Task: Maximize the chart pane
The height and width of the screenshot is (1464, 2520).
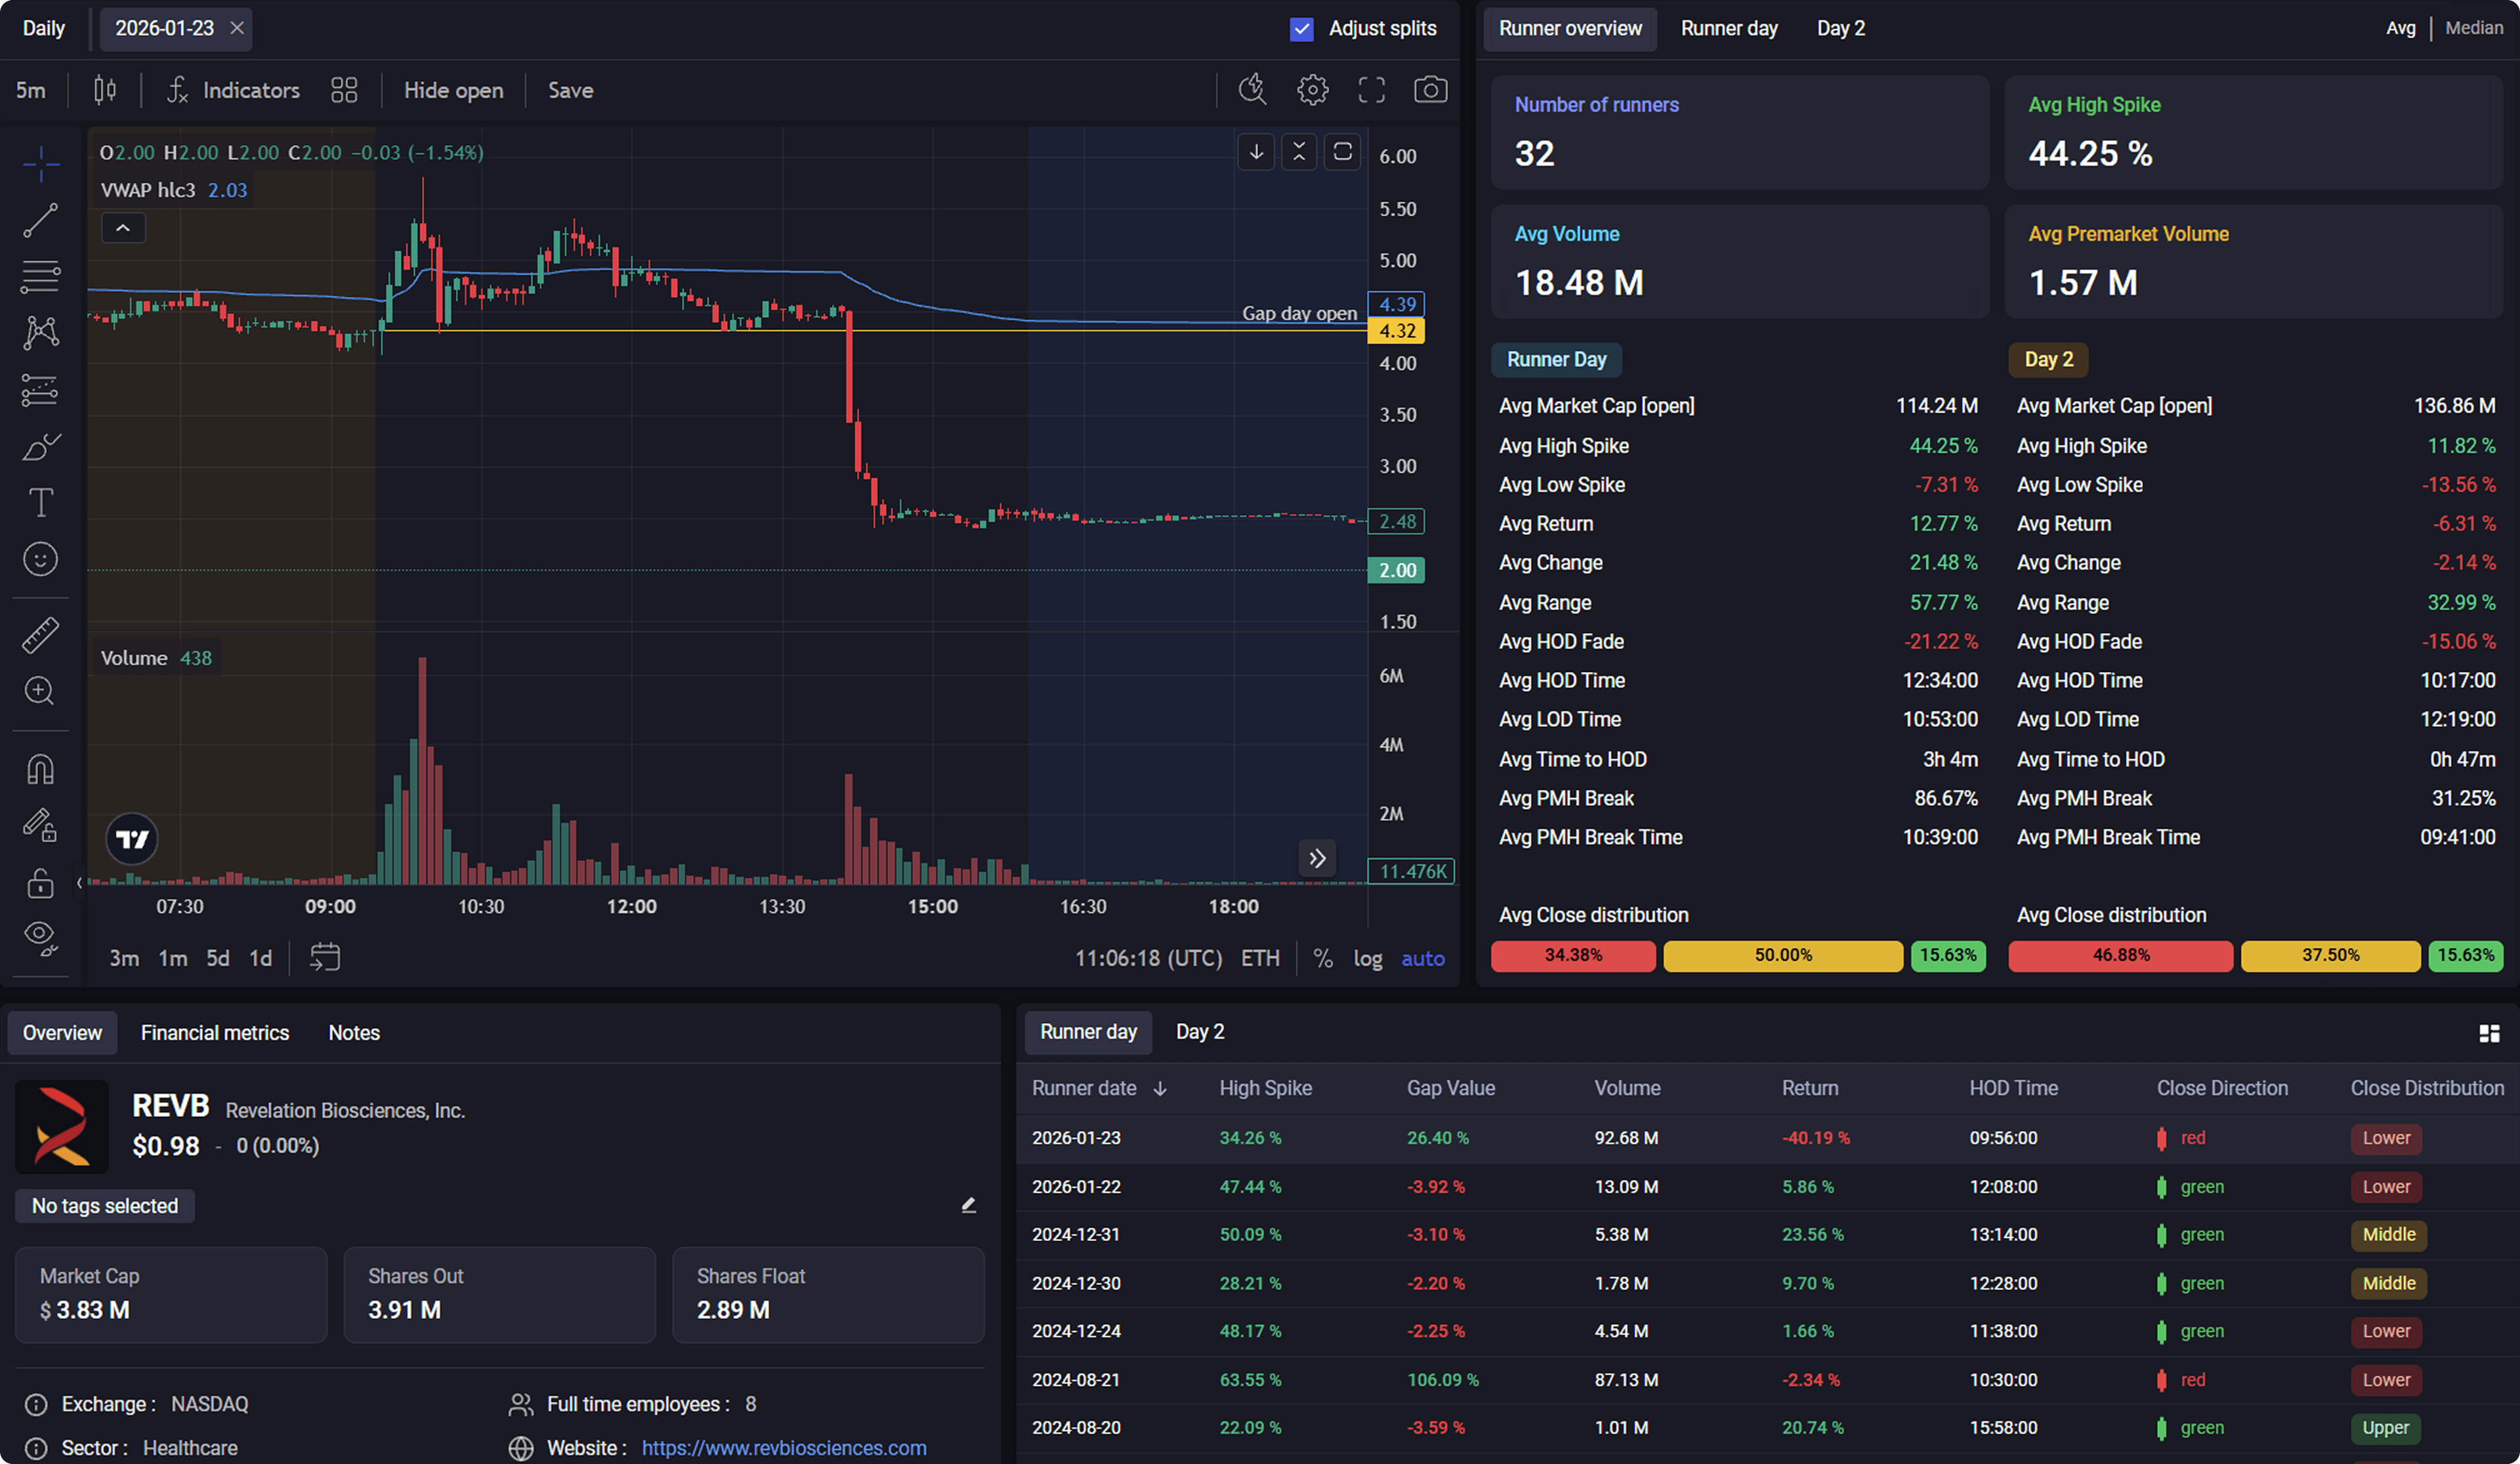Action: coord(1342,152)
